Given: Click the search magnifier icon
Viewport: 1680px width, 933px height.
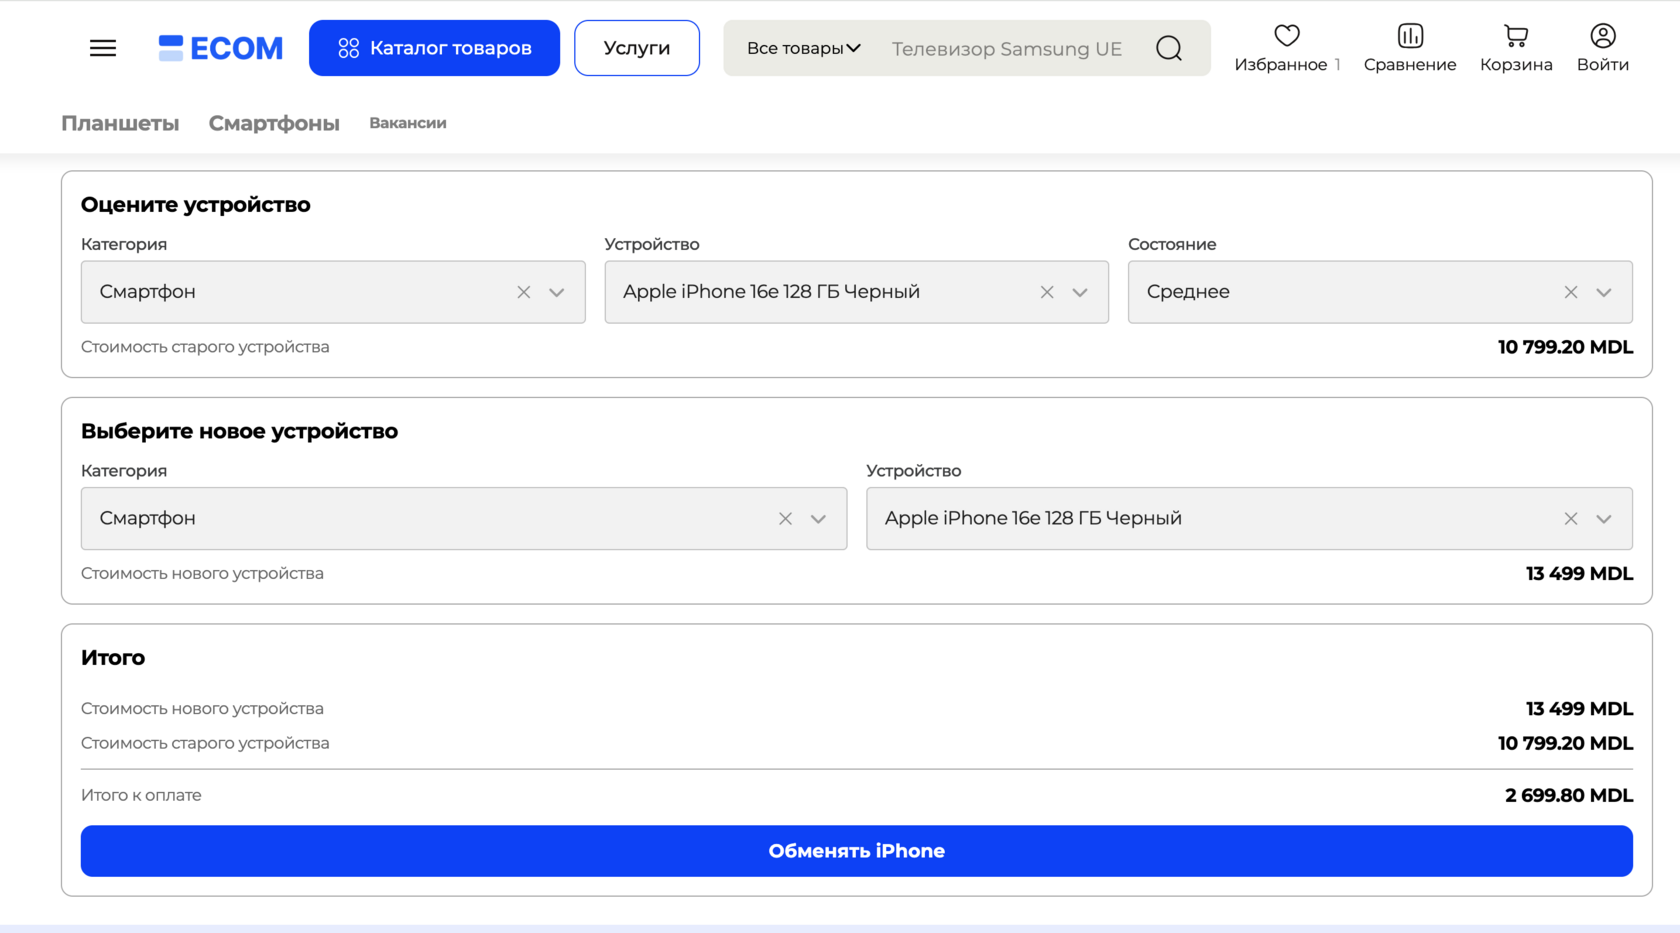Looking at the screenshot, I should [1169, 48].
